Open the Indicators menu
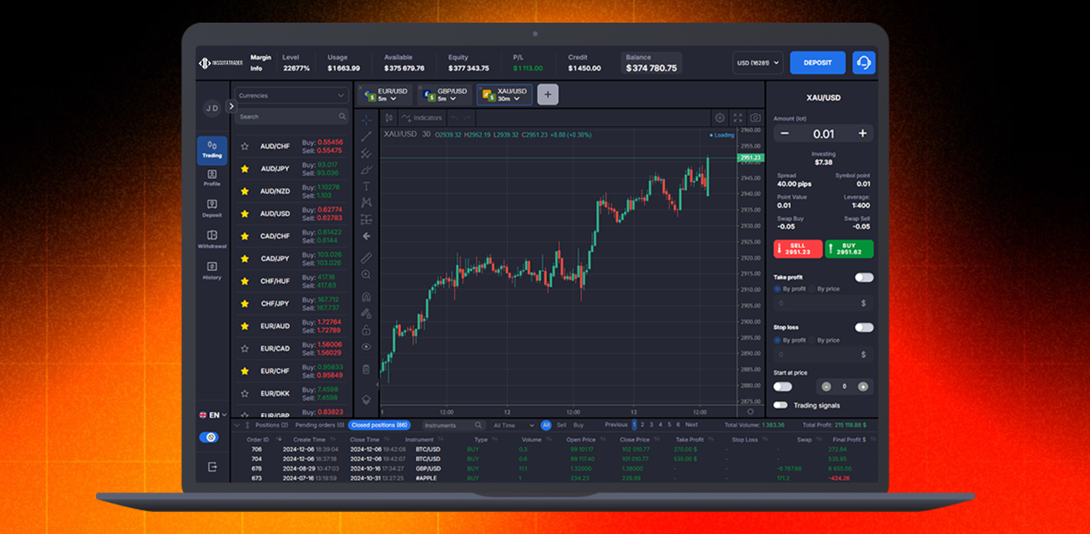Screen dimensions: 1090x534 tap(422, 118)
